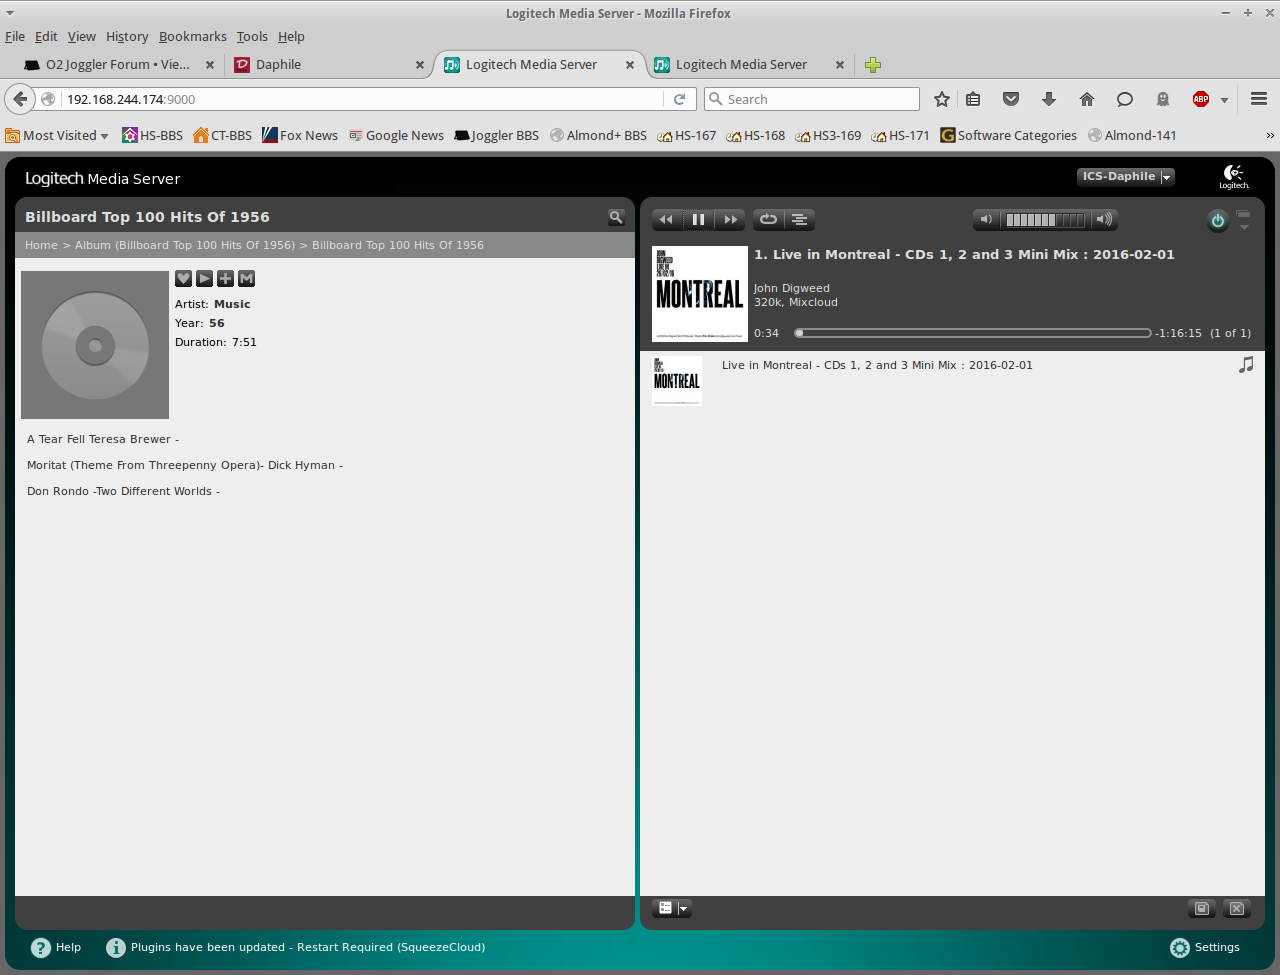Select track Don Rondo -Two Different Worlds
1280x975 pixels.
[123, 491]
